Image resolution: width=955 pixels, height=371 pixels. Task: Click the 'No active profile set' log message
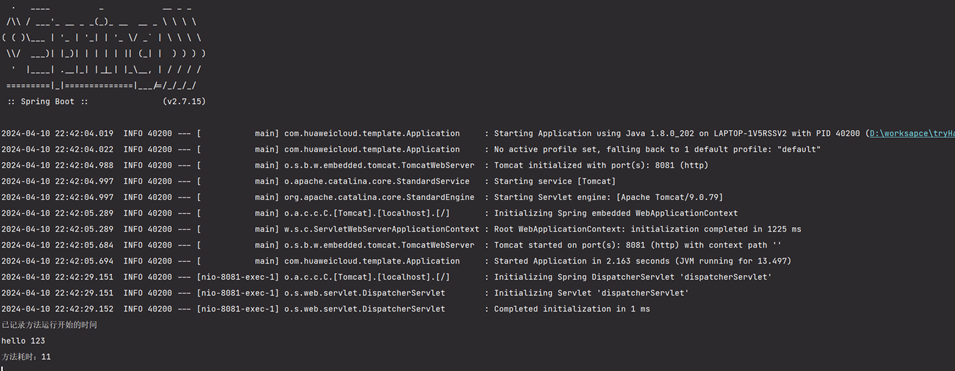[x=657, y=149]
